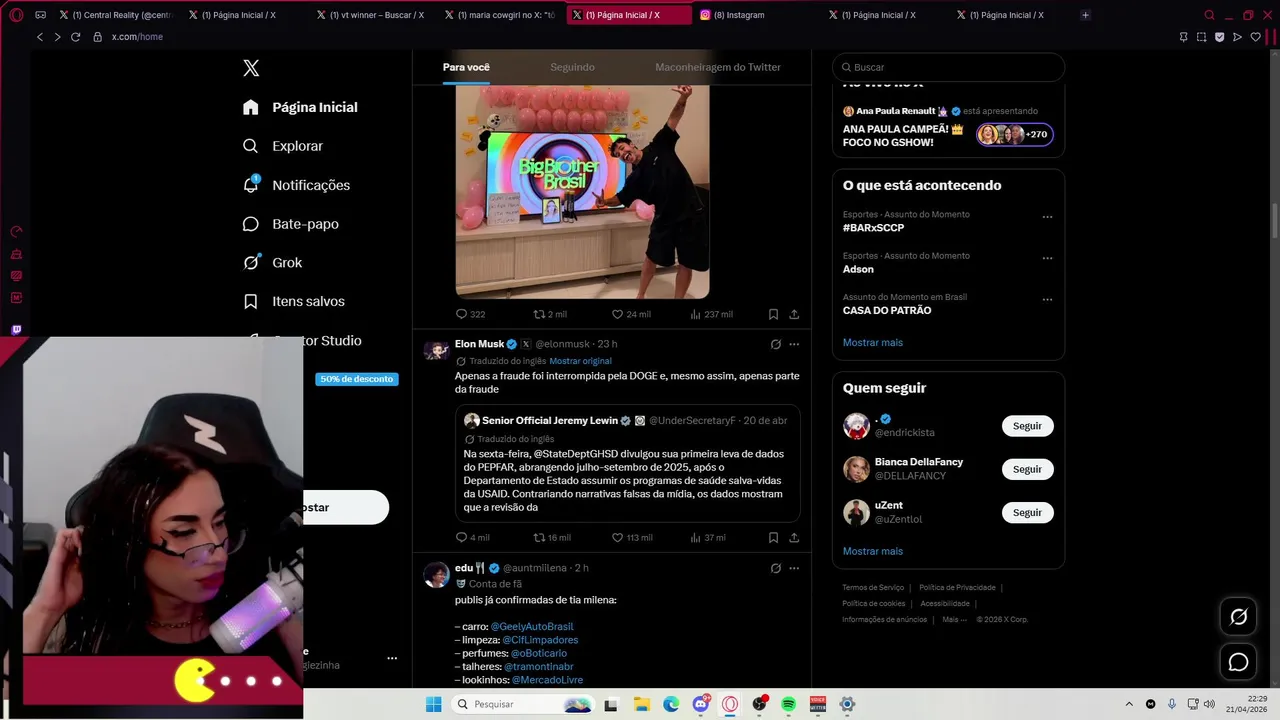Bookmark Elon Musk's post
The height and width of the screenshot is (720, 1280).
773,537
